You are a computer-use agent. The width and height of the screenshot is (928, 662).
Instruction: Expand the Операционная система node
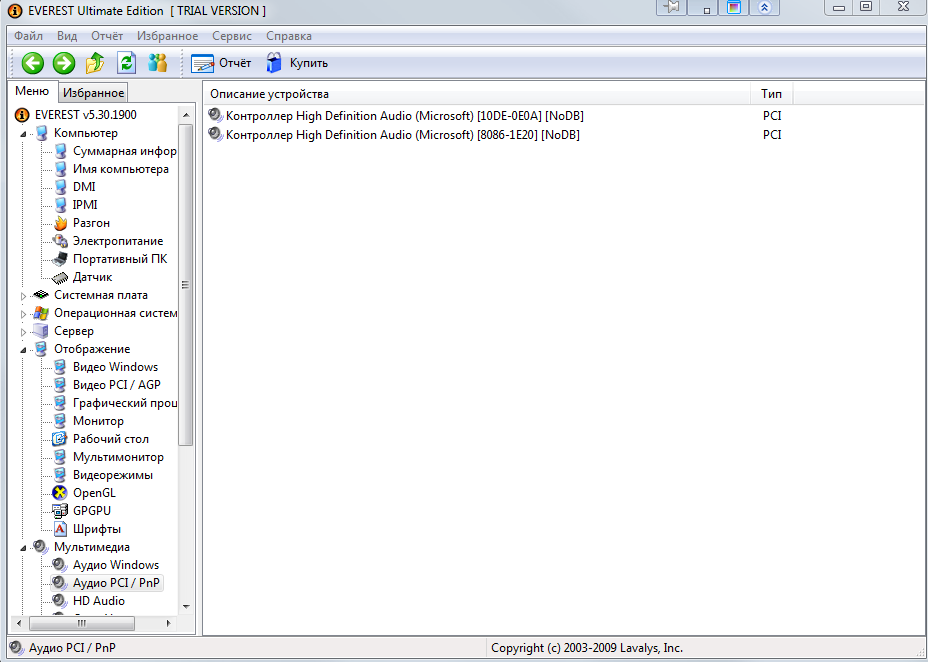(x=23, y=314)
